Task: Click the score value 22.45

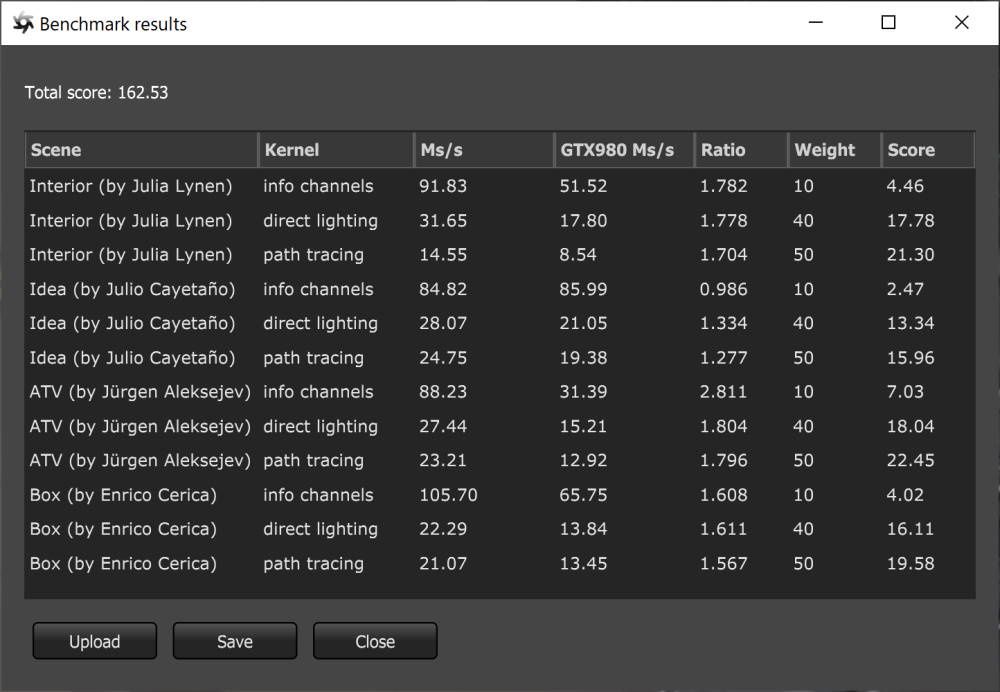Action: point(910,460)
